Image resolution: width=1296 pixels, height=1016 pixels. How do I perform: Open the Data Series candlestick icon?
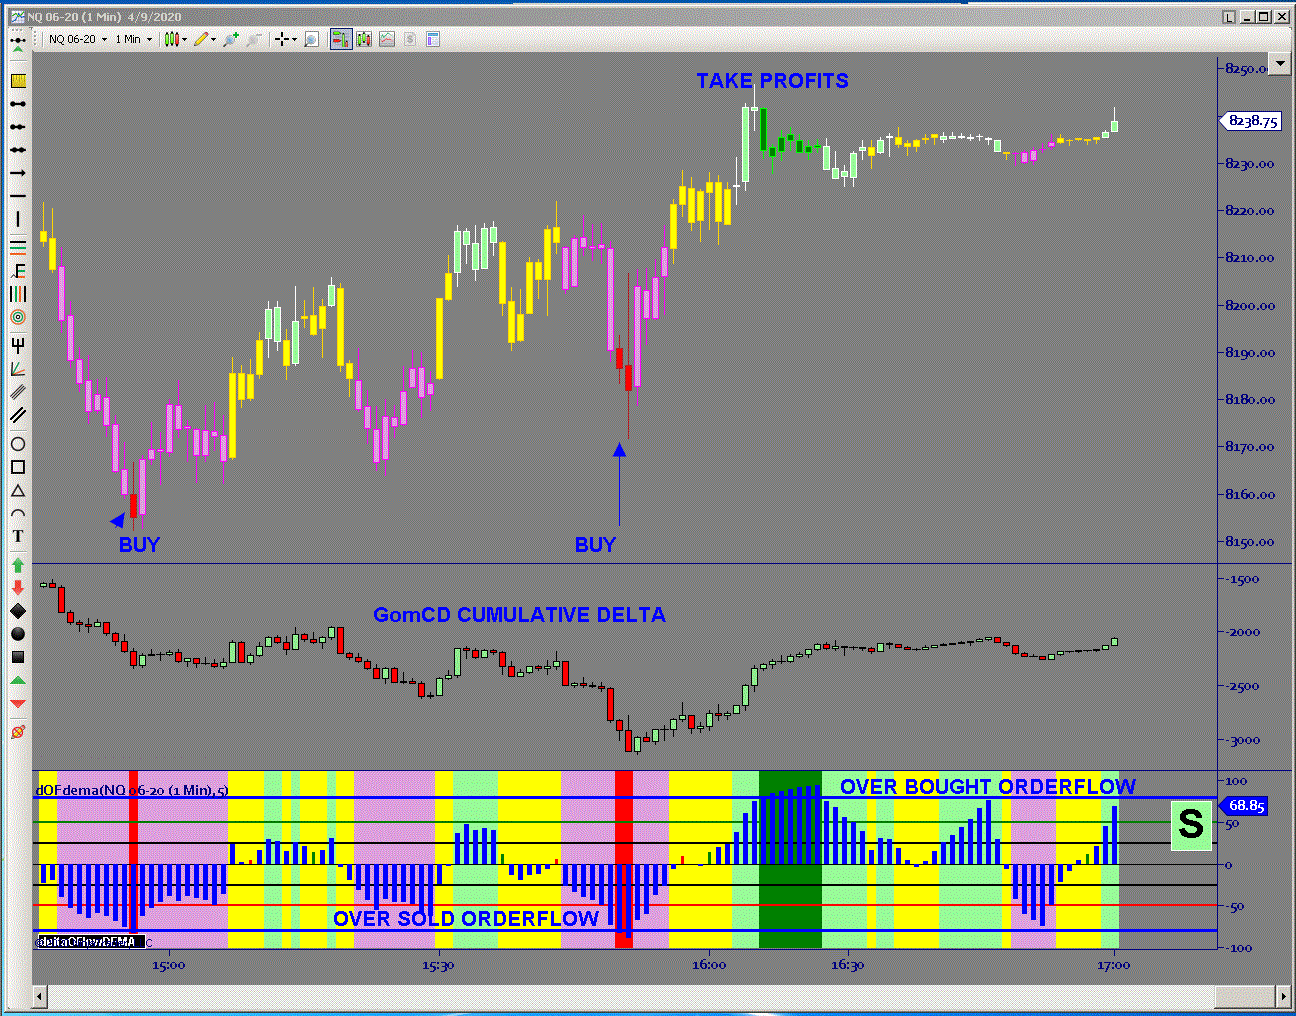click(363, 39)
